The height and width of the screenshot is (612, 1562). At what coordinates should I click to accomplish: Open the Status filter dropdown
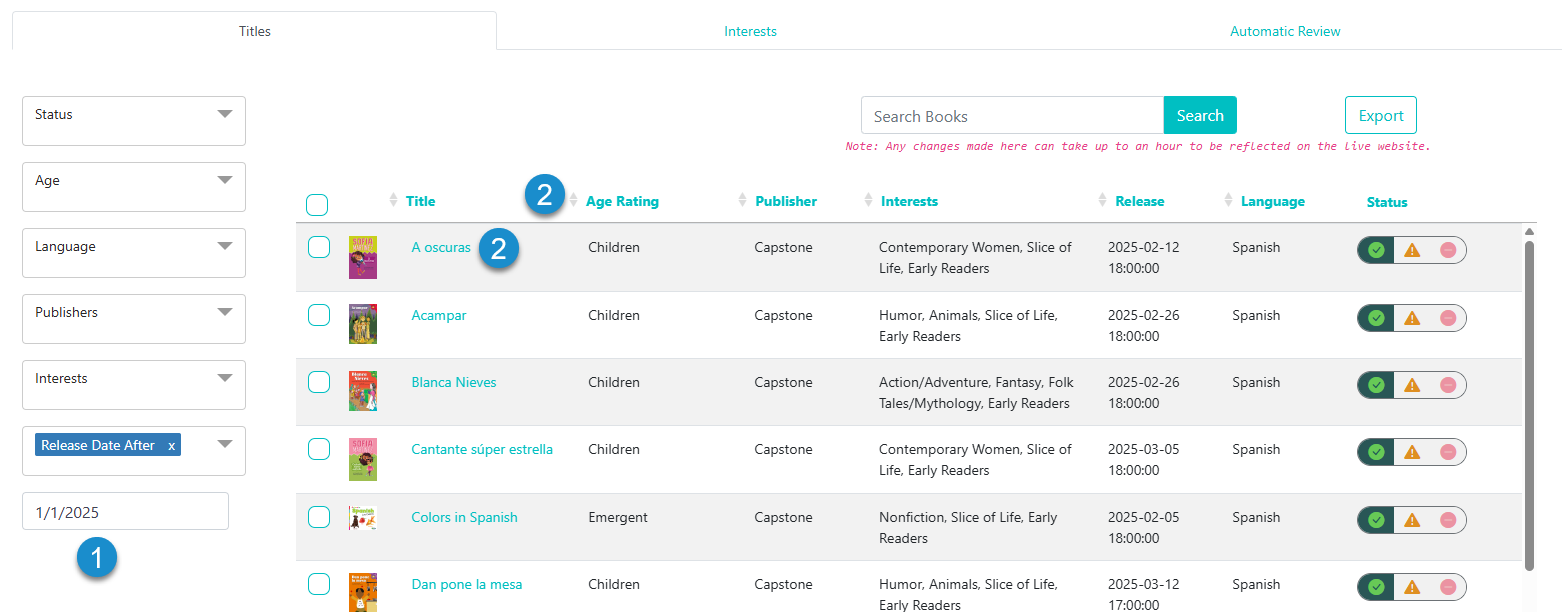(134, 121)
